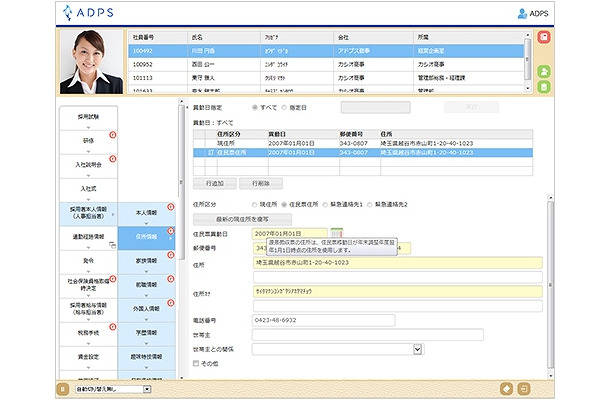Click the copy icon on 通勤経路情報
This screenshot has width=610, height=400.
pyautogui.click(x=112, y=245)
